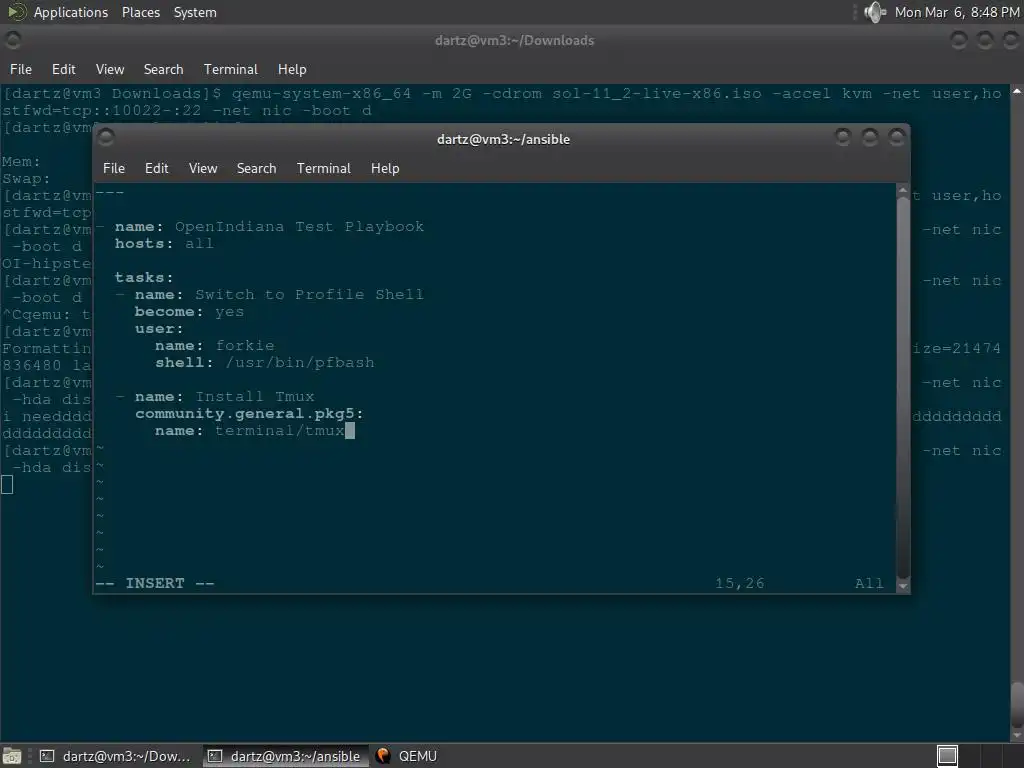Screen dimensions: 1024x768
Task: Minimize the ansible terminal window
Action: (842, 137)
